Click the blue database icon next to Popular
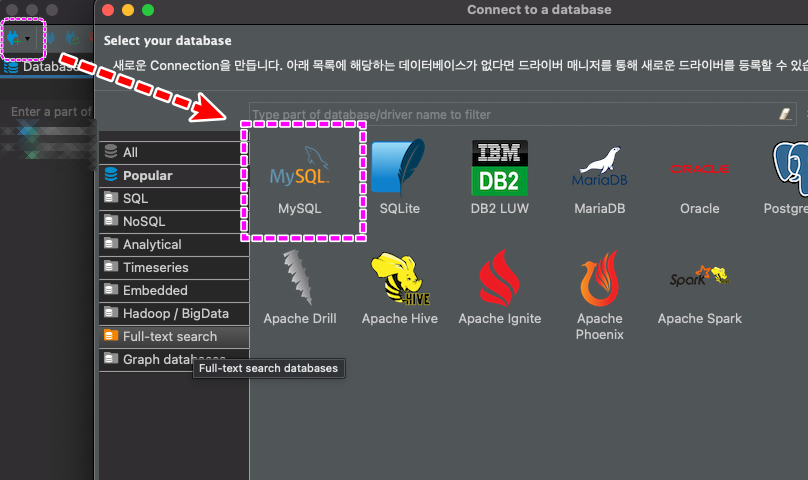The width and height of the screenshot is (808, 480). [111, 174]
